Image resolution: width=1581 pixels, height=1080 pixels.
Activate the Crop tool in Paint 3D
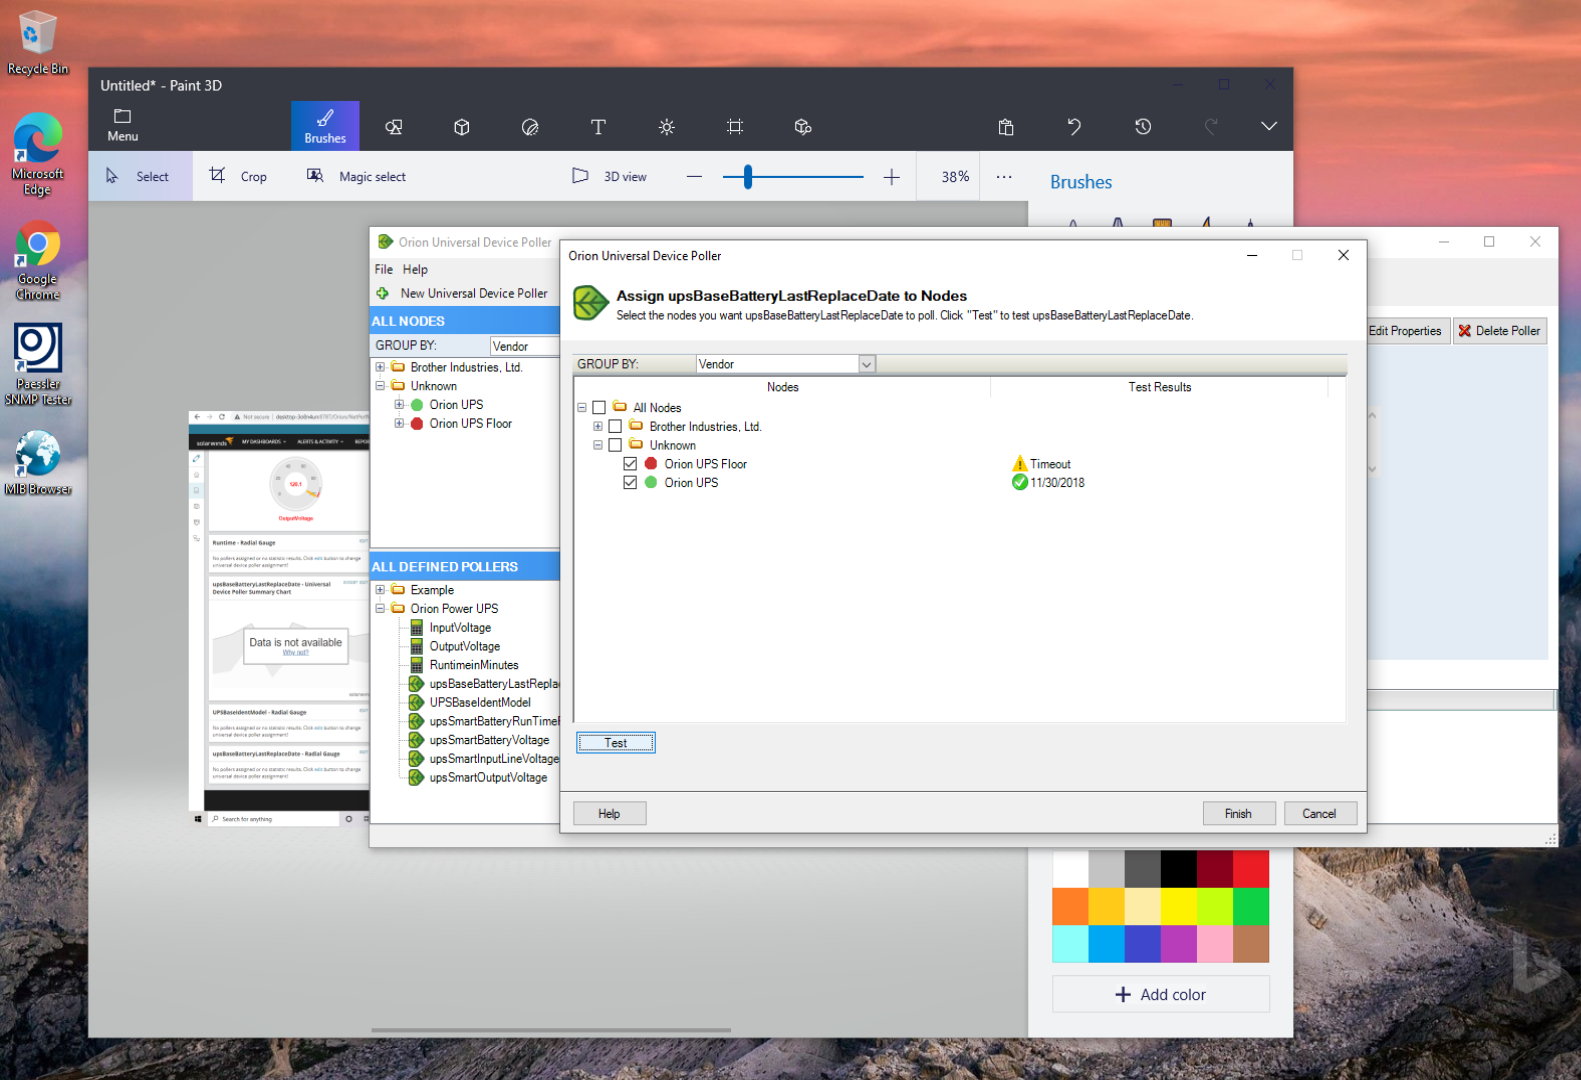point(238,177)
